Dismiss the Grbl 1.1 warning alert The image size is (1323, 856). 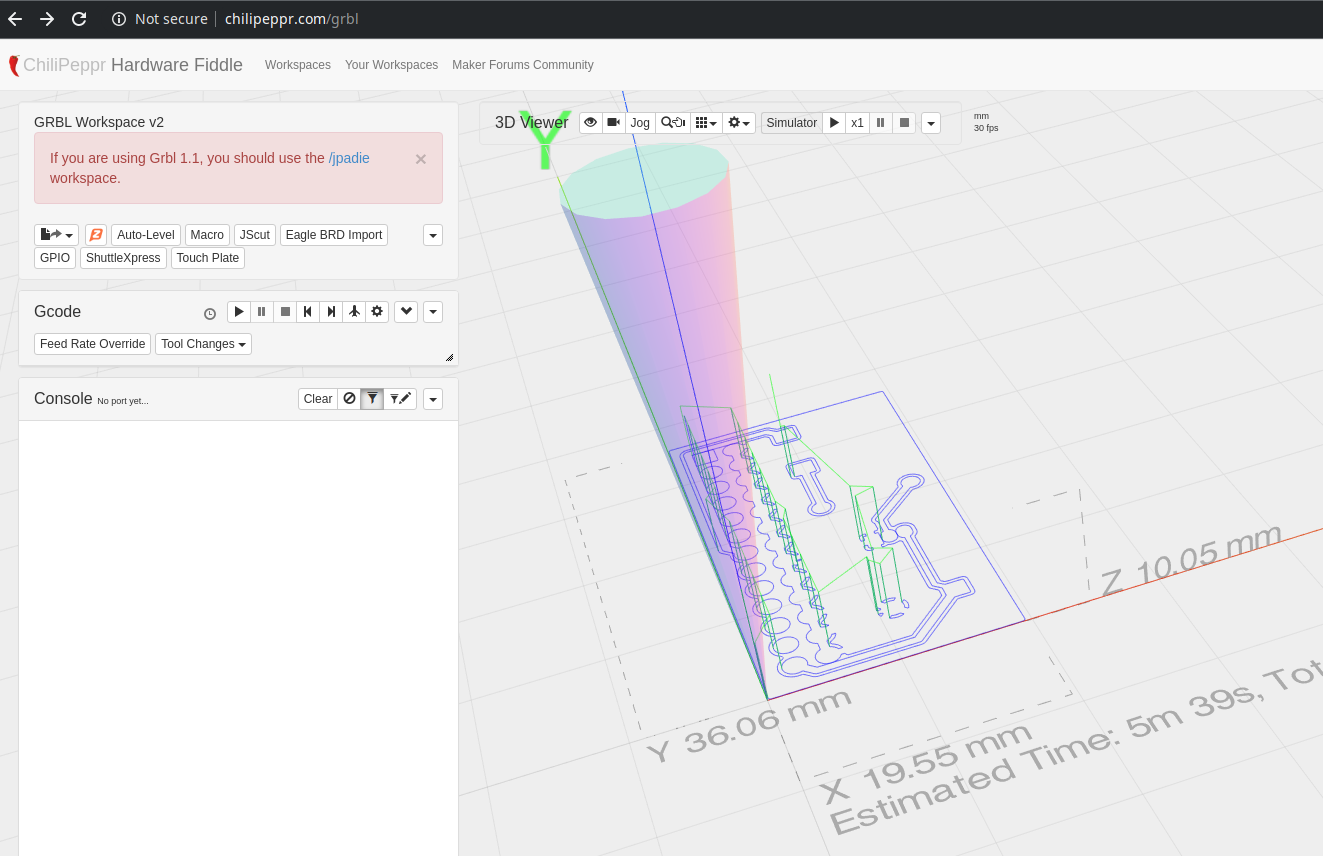click(x=421, y=159)
